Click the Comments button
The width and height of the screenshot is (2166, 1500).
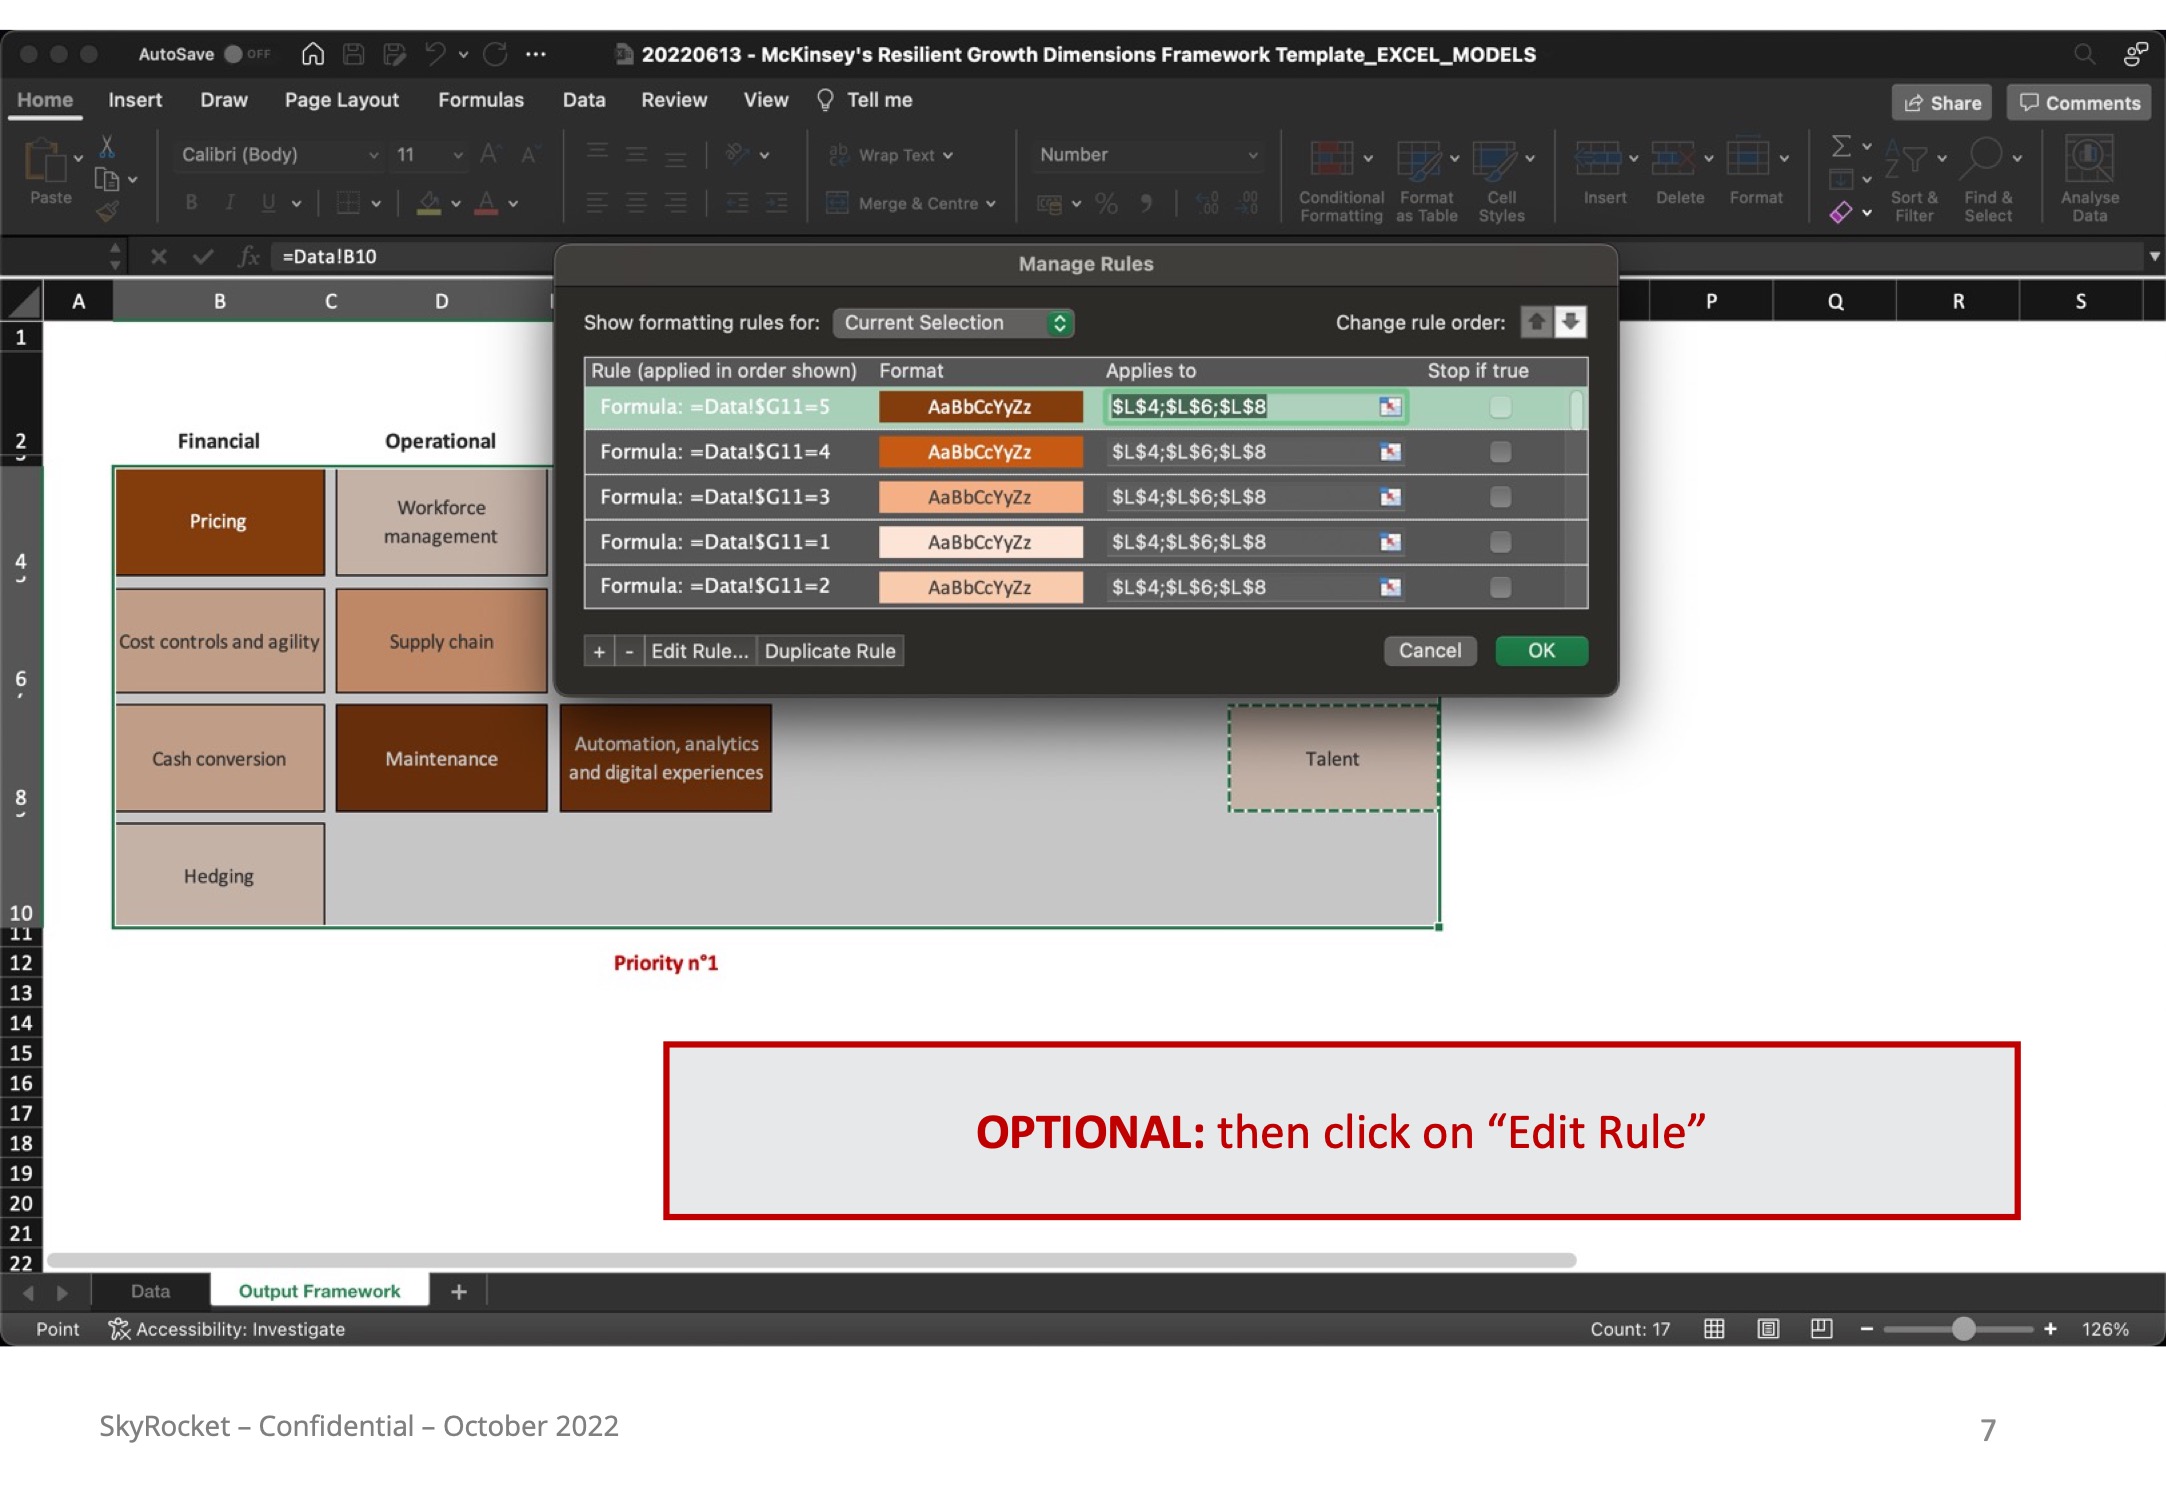click(x=2079, y=103)
